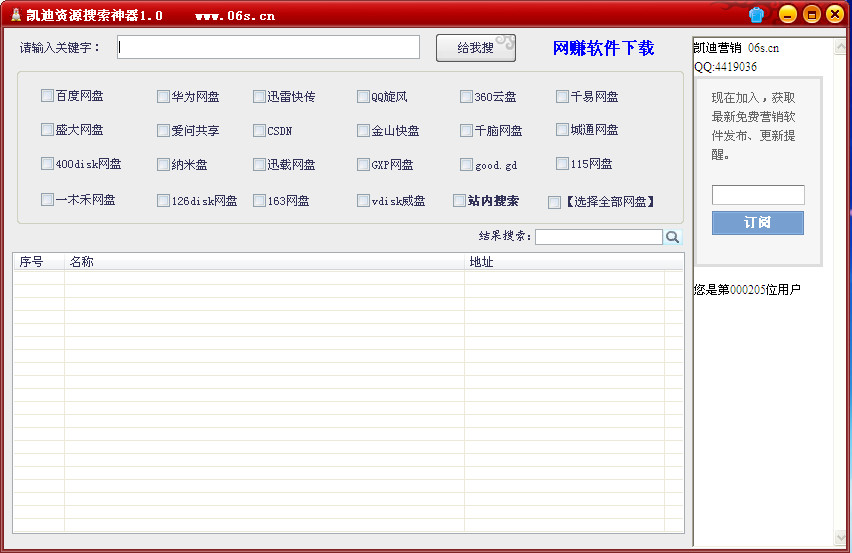Viewport: 852px width, 553px height.
Task: Check 【选择全部网盘】 to select all
Action: pos(554,202)
